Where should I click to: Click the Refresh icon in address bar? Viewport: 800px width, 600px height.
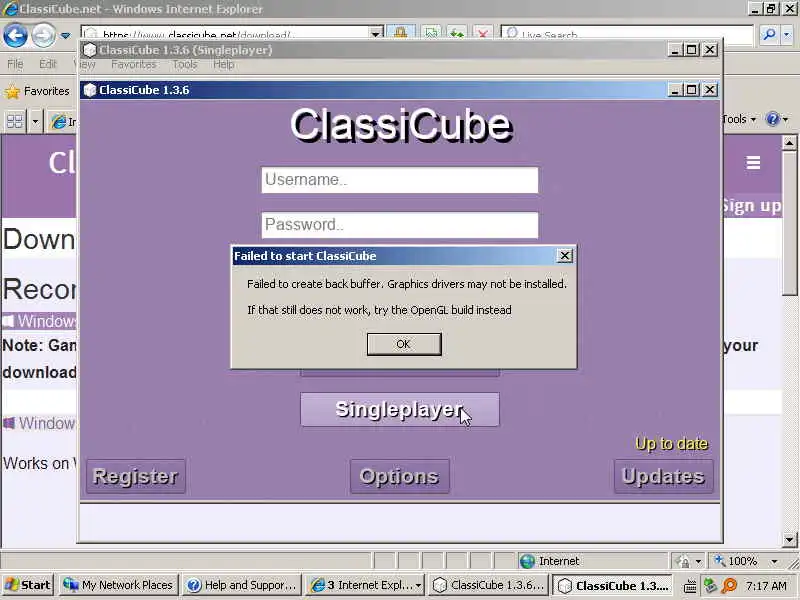pyautogui.click(x=457, y=34)
